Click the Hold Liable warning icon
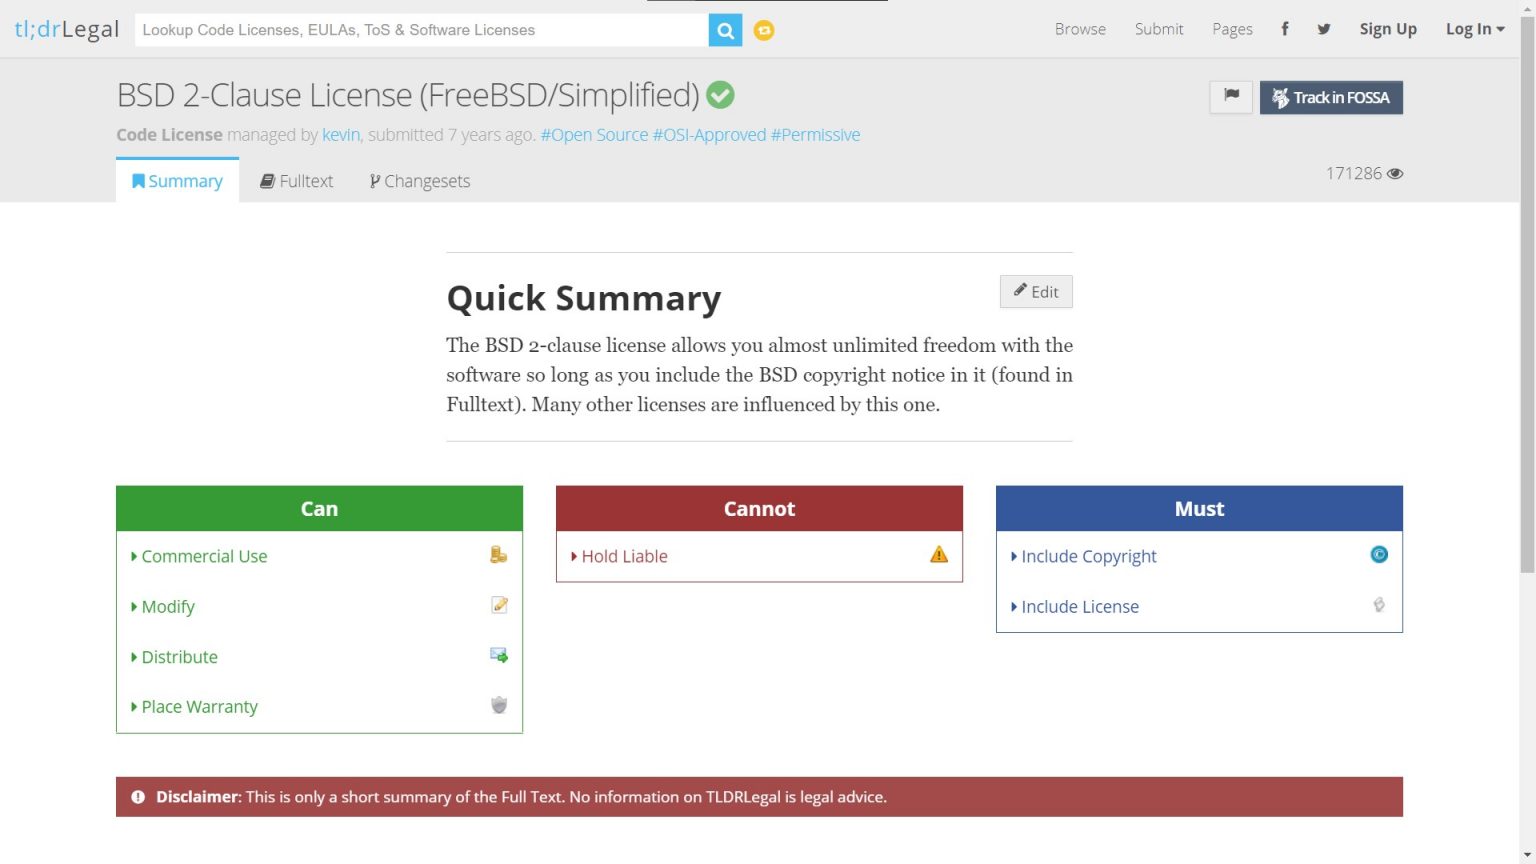 click(938, 555)
